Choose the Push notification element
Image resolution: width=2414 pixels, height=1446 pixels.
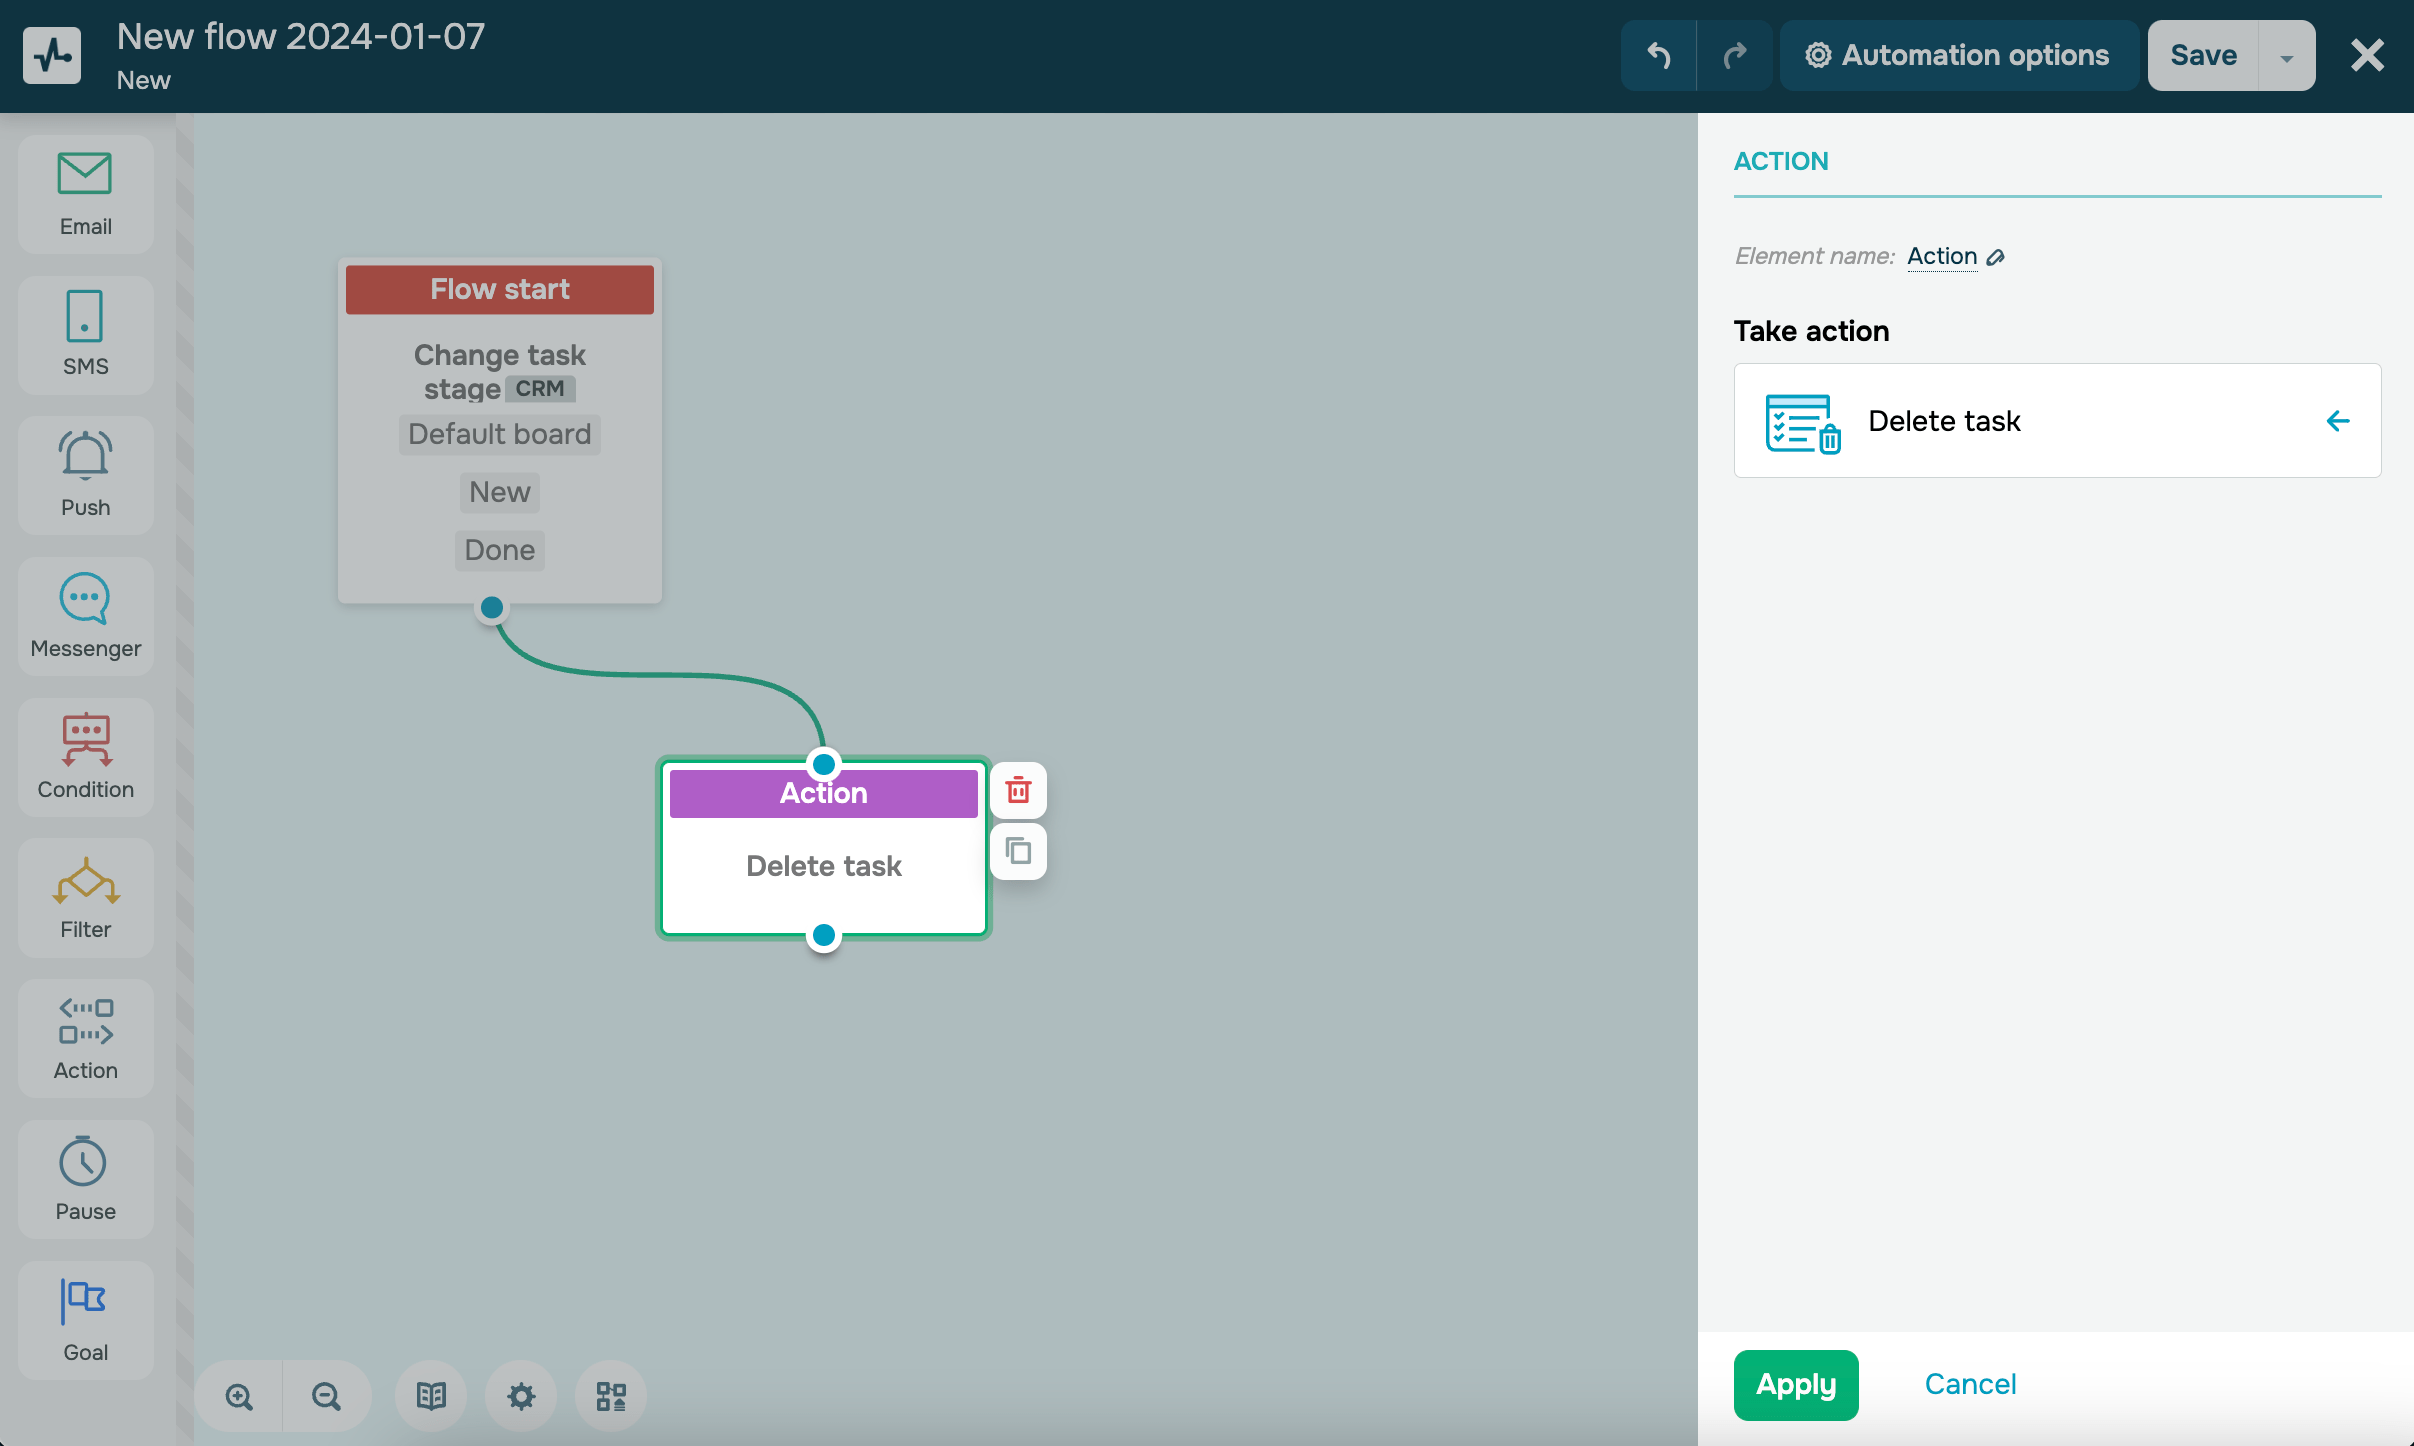point(85,475)
